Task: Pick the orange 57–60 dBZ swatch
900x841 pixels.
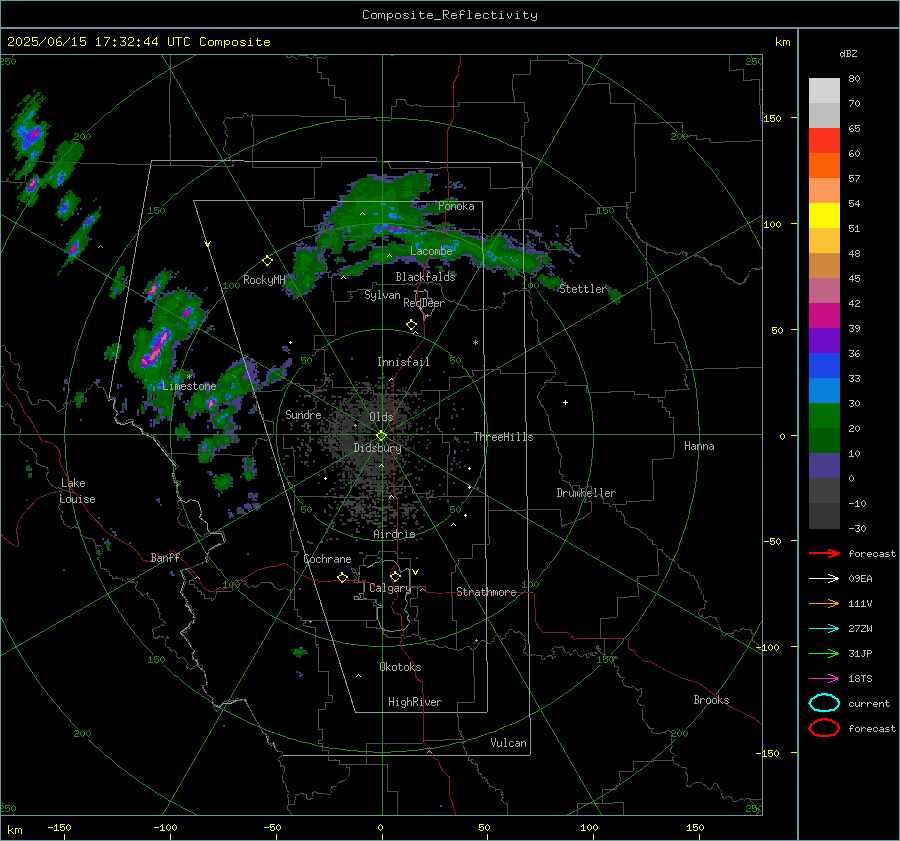Action: 824,165
